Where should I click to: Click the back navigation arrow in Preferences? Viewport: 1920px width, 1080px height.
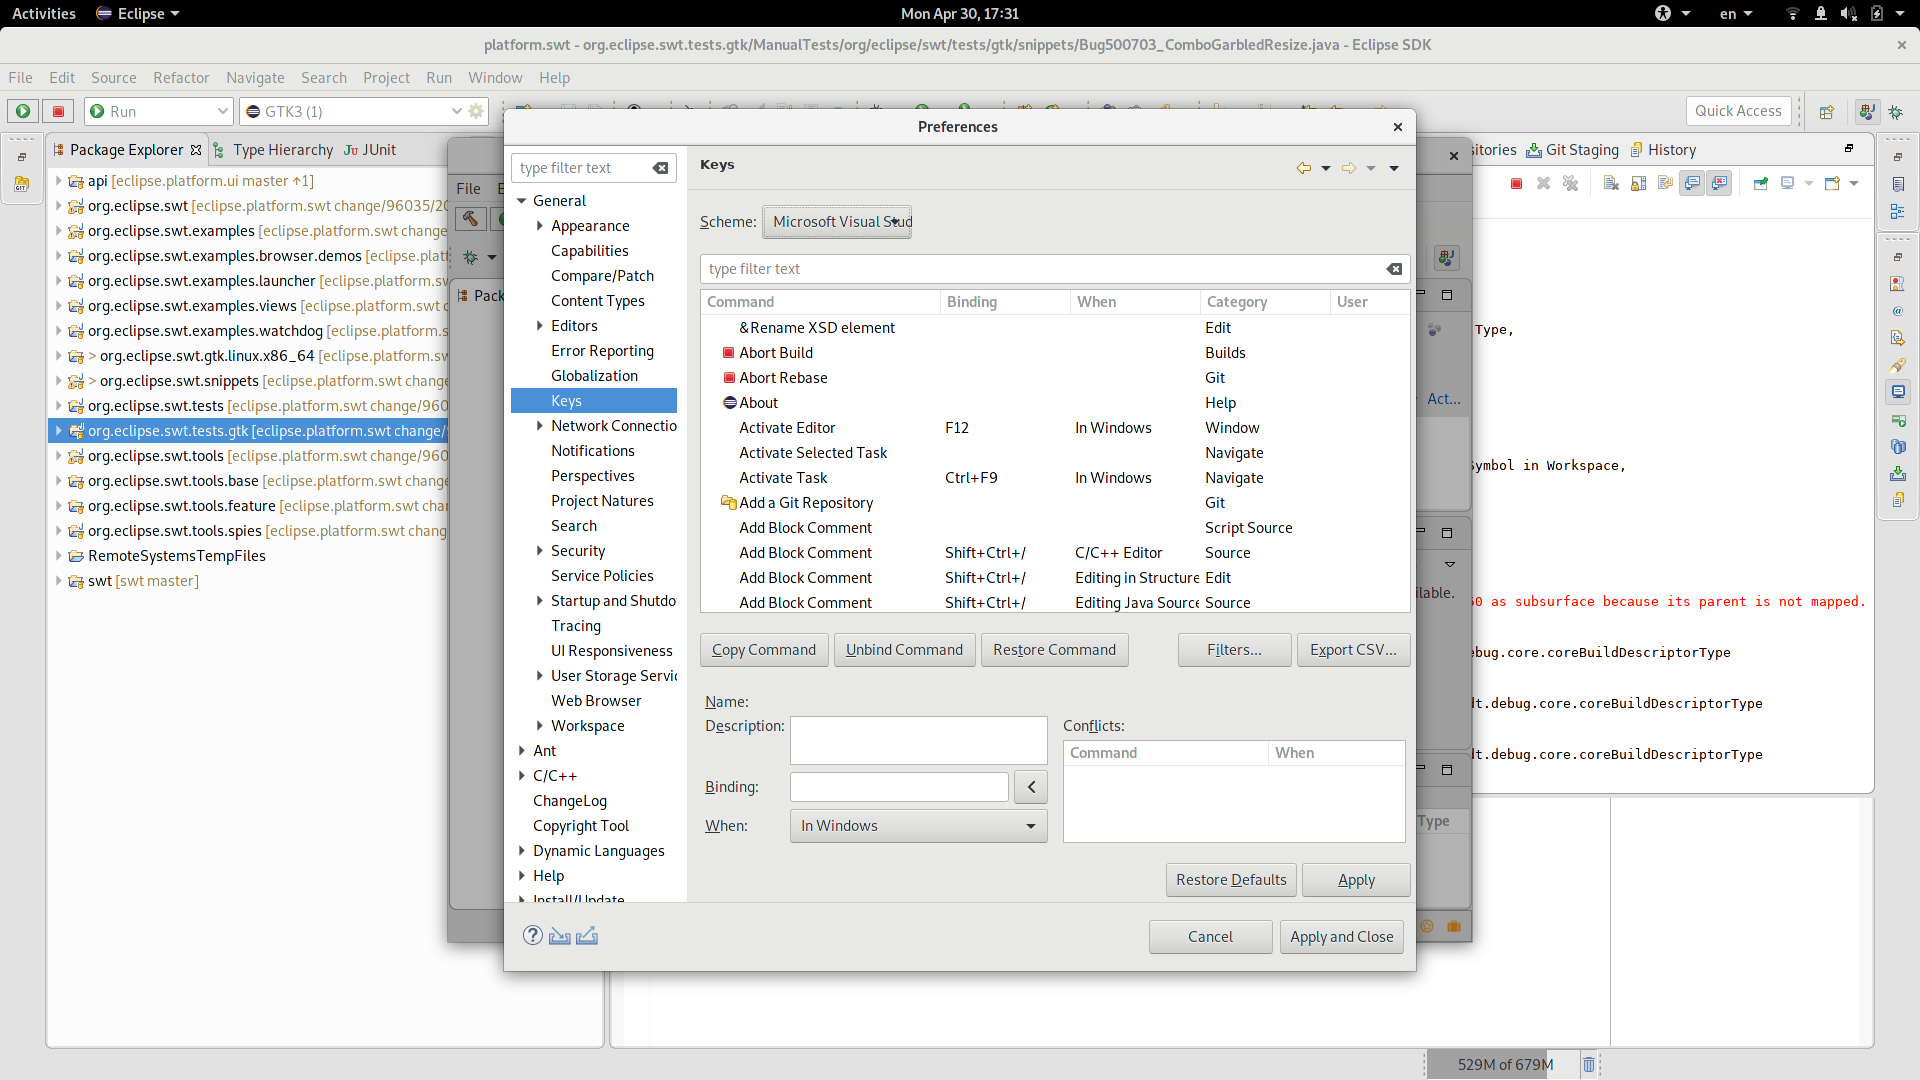(1303, 168)
